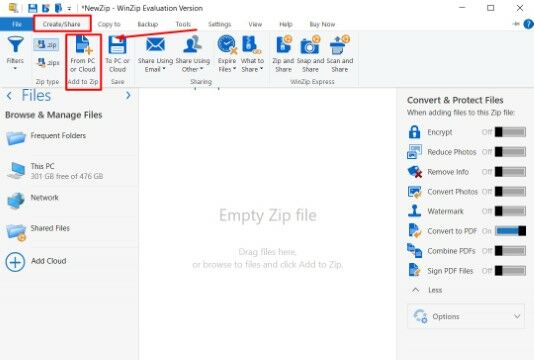
Task: Click the Save icon in title bar
Action: [x=32, y=8]
